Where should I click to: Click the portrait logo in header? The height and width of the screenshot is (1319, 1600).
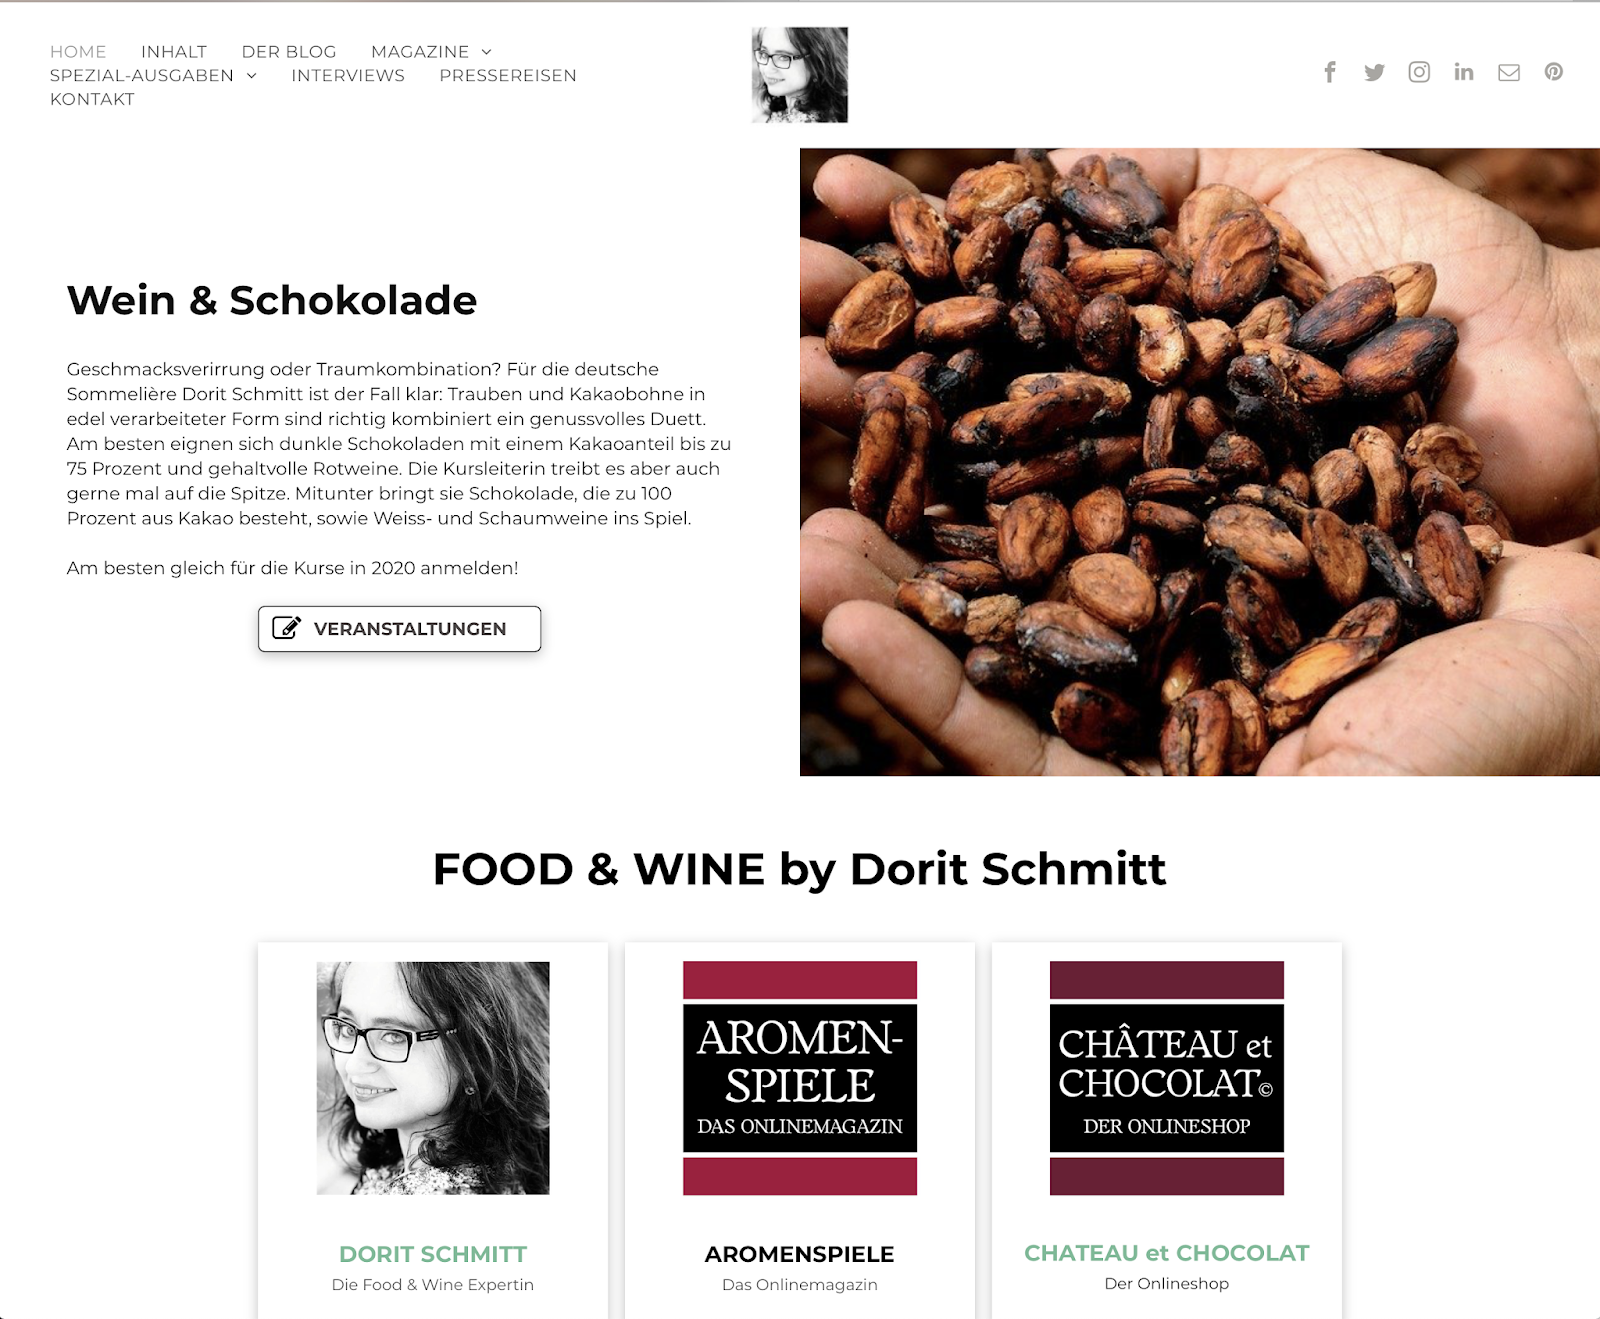800,75
